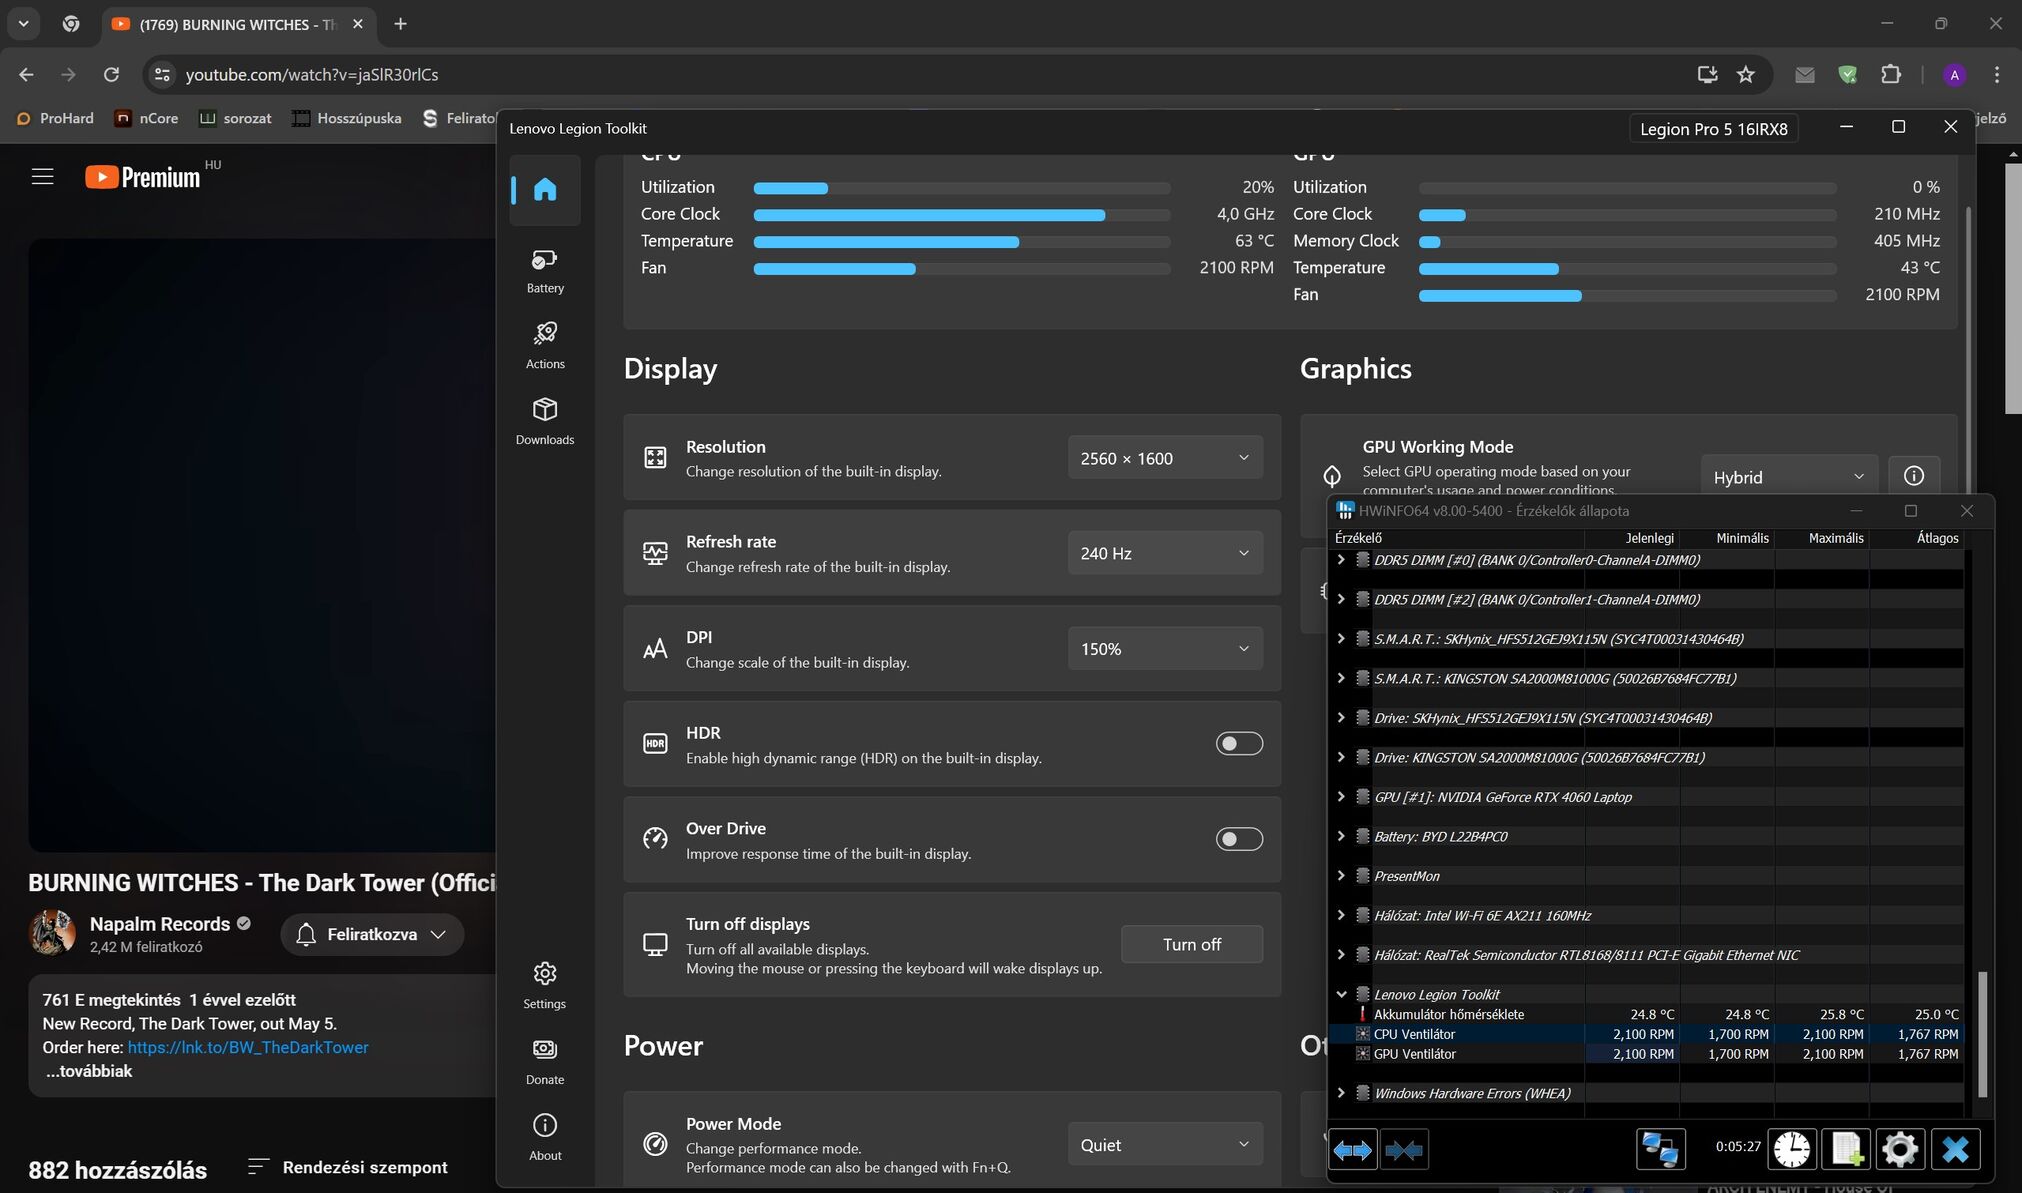Open the Chrome profile avatar
The height and width of the screenshot is (1193, 2022).
[x=1954, y=74]
